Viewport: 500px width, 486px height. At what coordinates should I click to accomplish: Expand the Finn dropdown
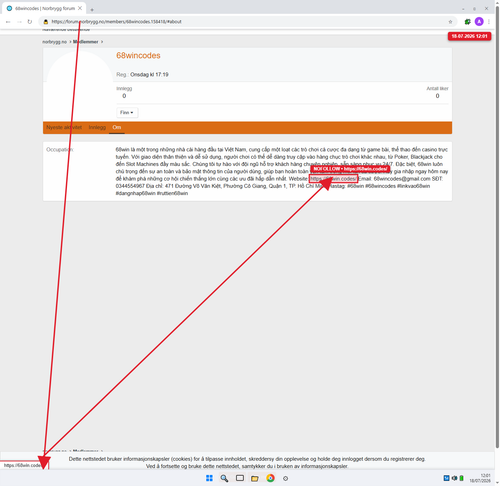point(127,112)
